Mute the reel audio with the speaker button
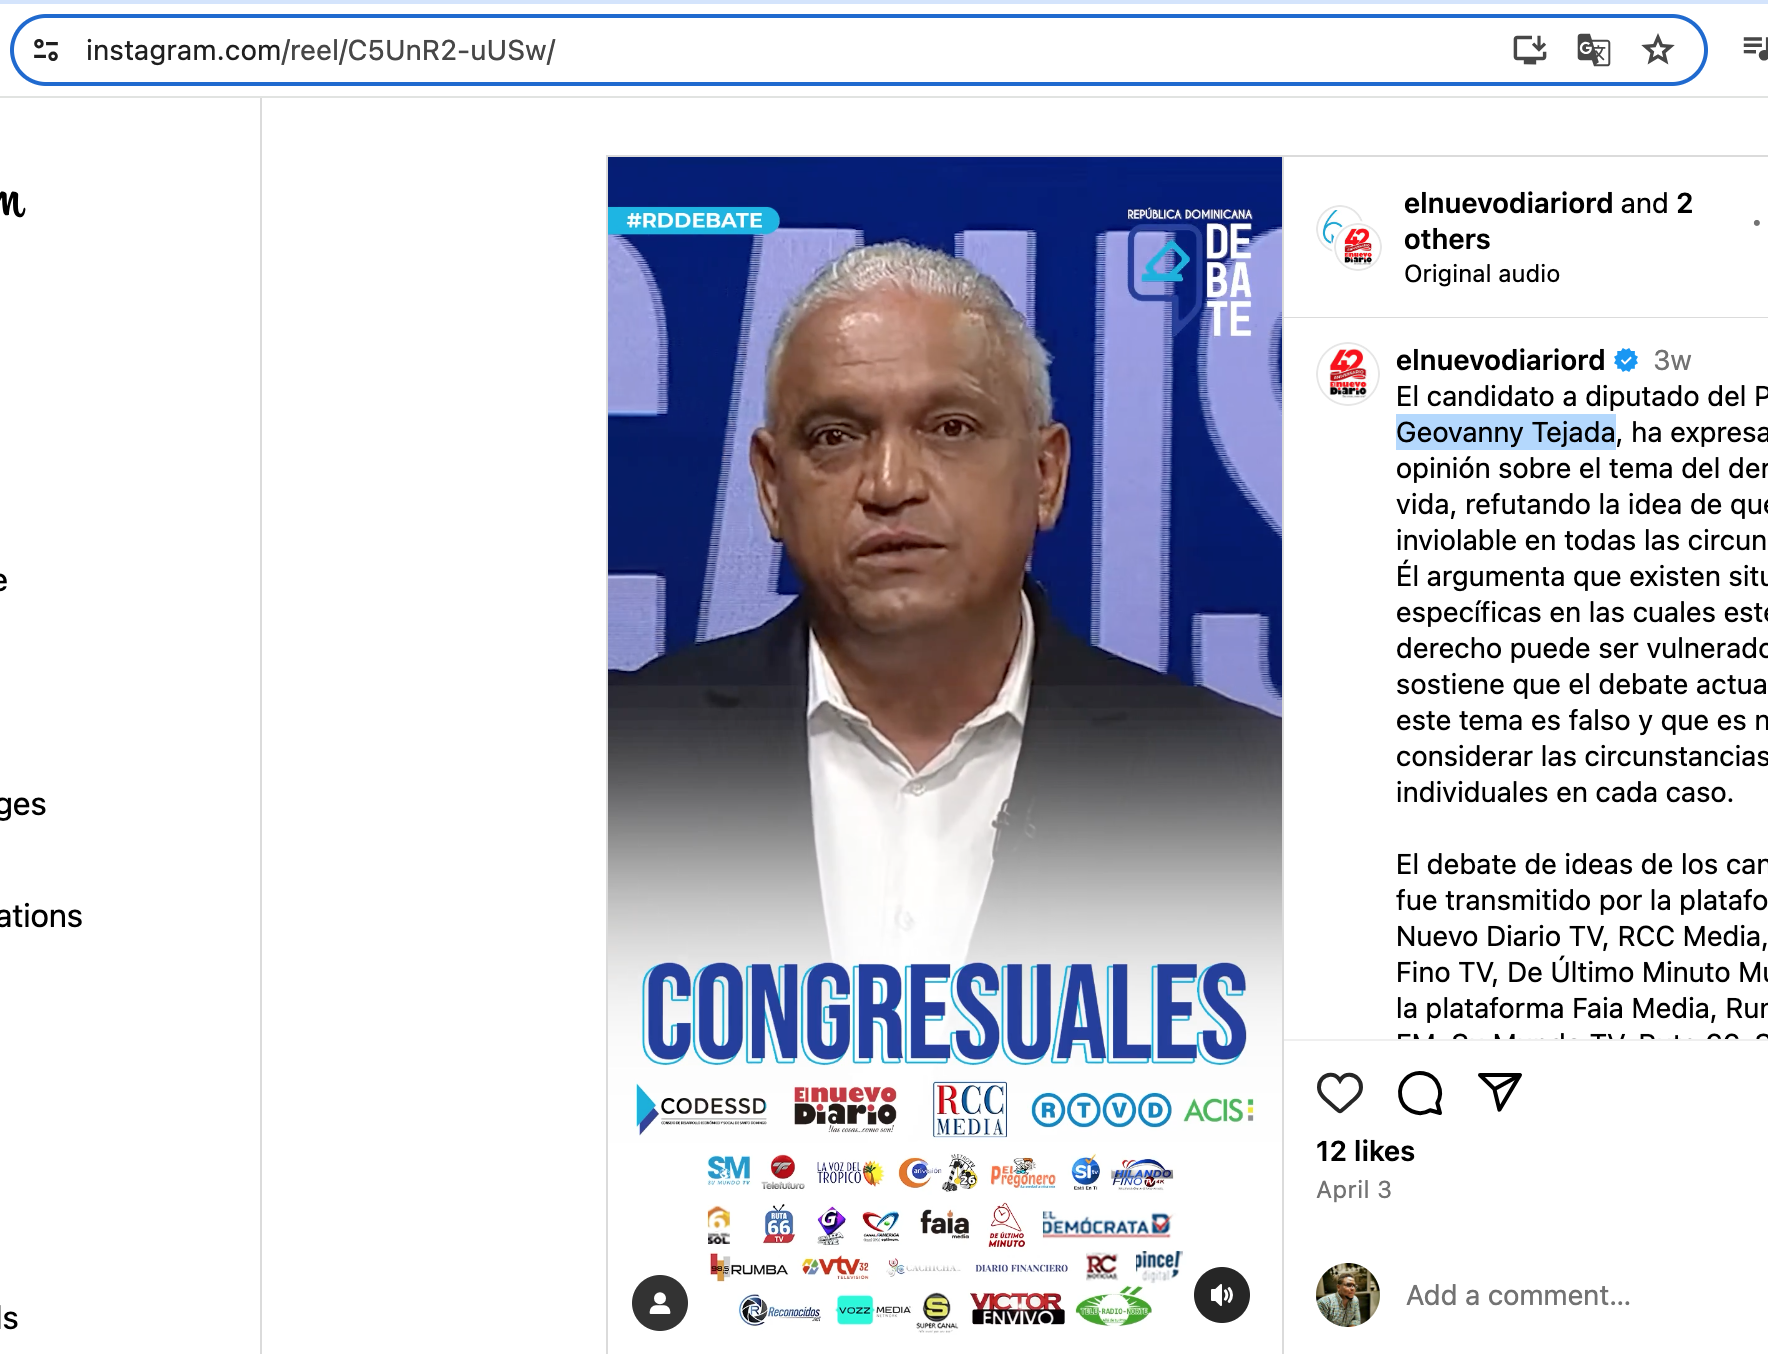The image size is (1768, 1354). point(1222,1295)
